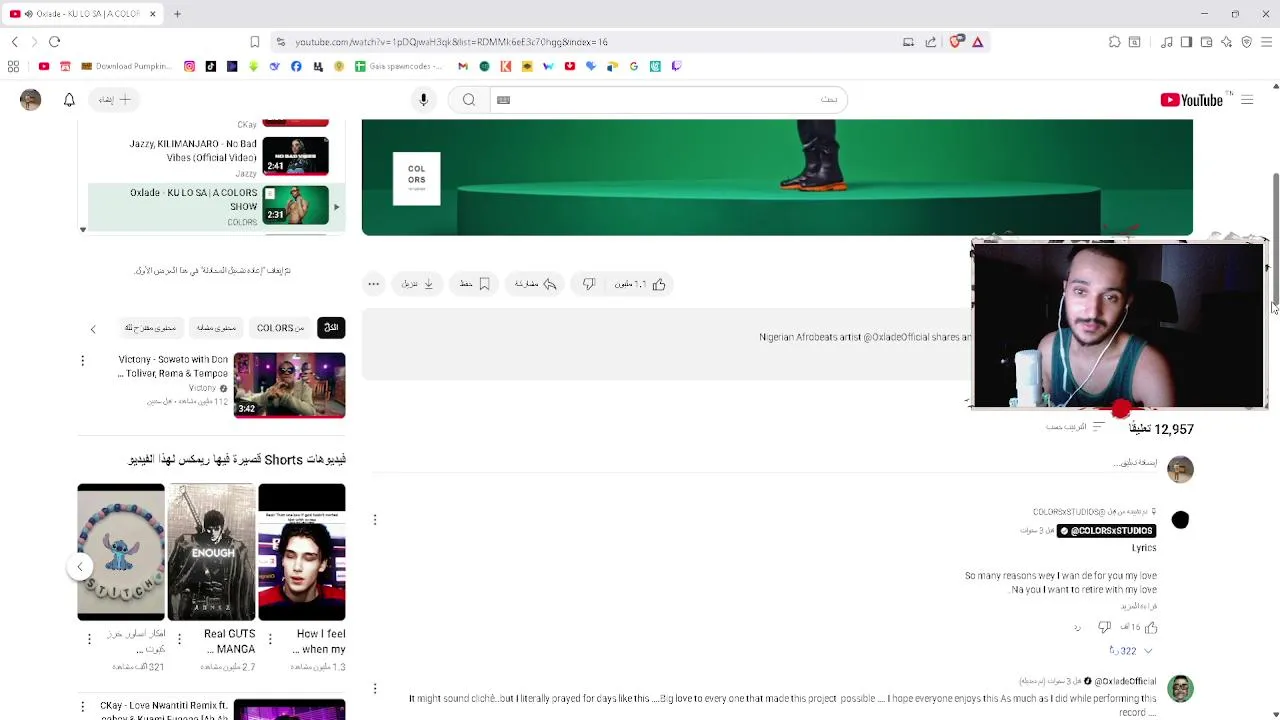Screen dimensions: 1280x720
Task: Open TikTok bookmark in bookmarks bar
Action: click(x=210, y=66)
